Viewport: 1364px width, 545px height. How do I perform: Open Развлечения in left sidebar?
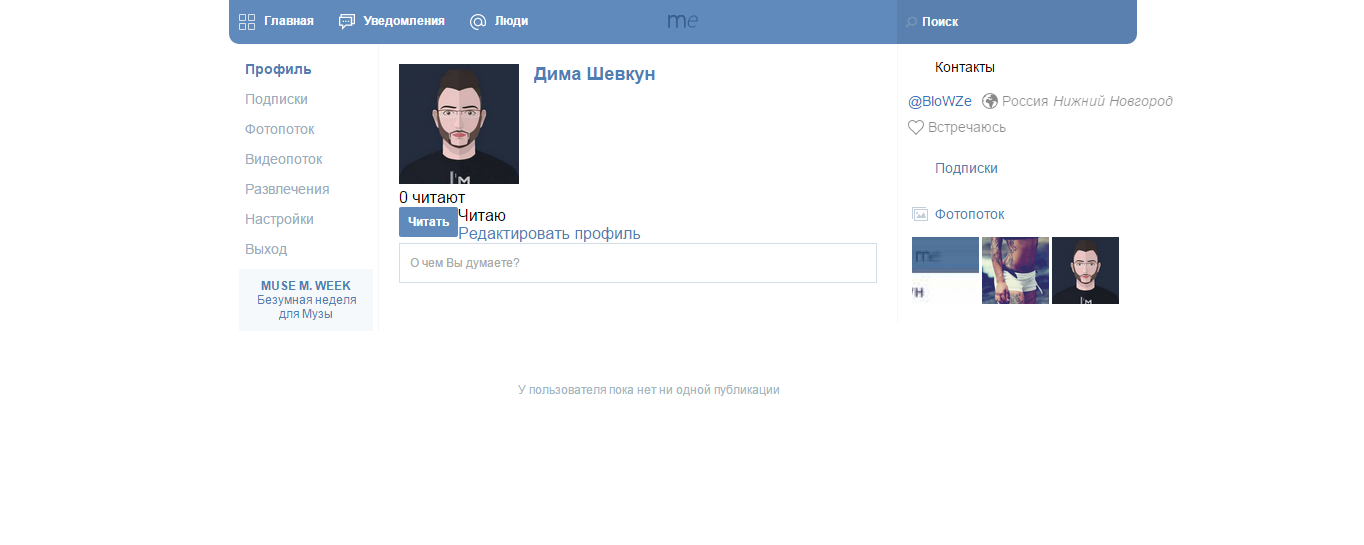[287, 189]
